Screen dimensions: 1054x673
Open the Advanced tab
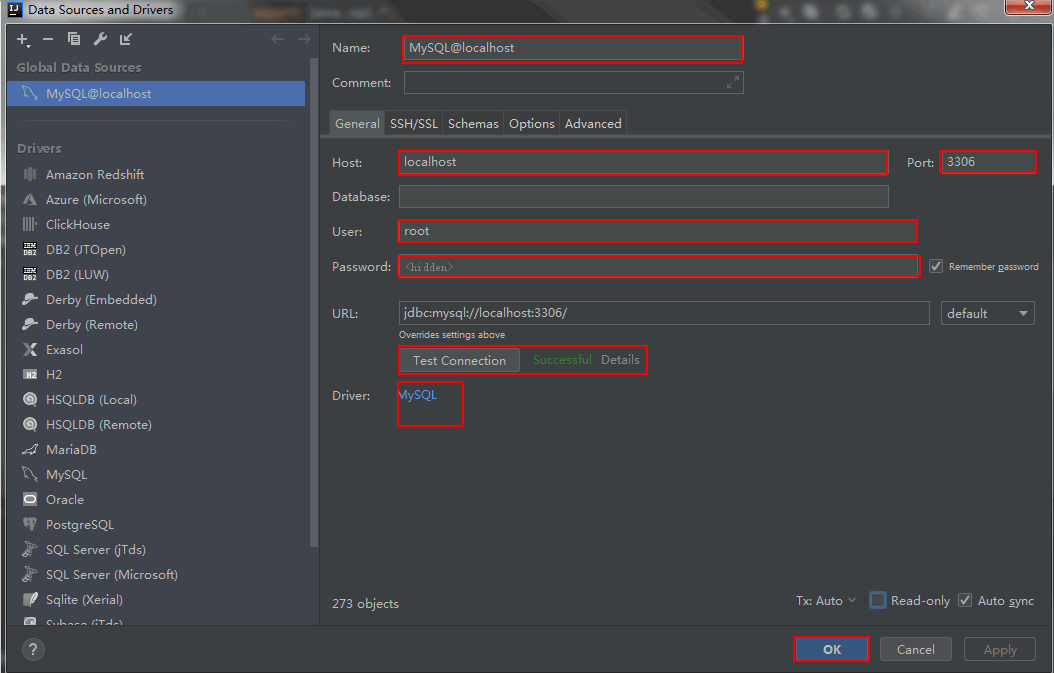pyautogui.click(x=593, y=124)
